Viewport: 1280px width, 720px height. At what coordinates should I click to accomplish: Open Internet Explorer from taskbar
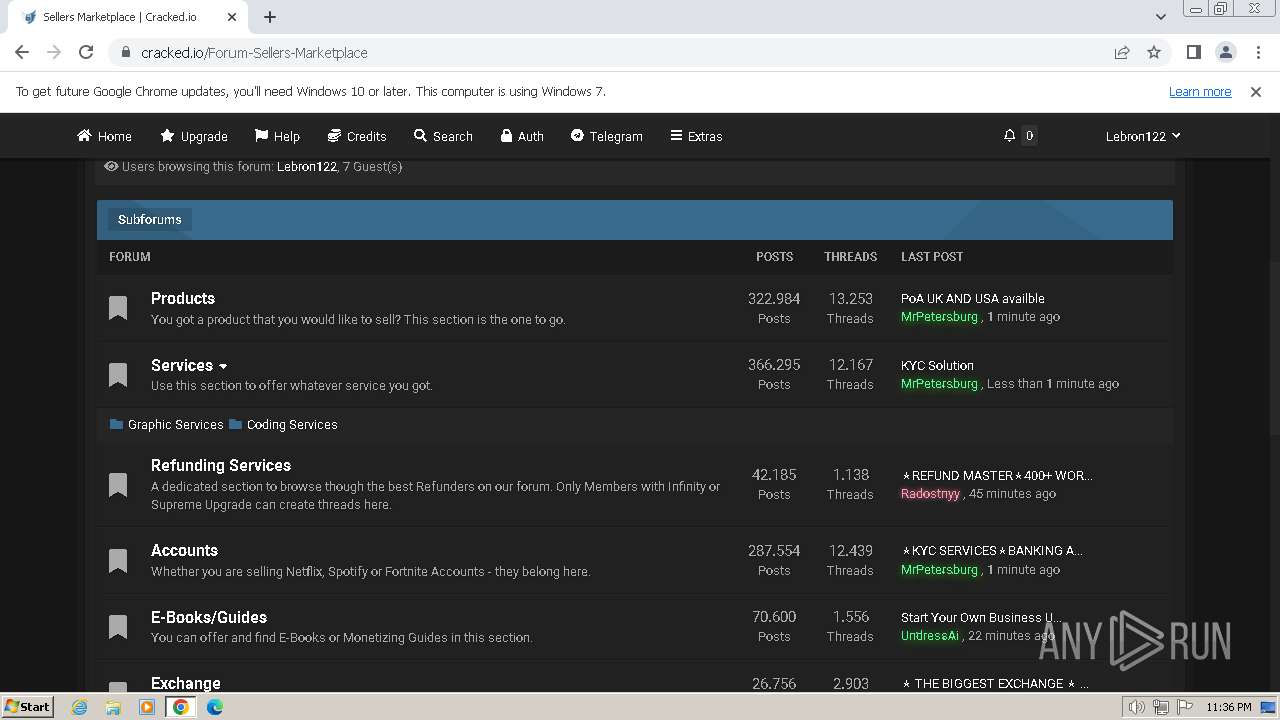click(x=80, y=707)
